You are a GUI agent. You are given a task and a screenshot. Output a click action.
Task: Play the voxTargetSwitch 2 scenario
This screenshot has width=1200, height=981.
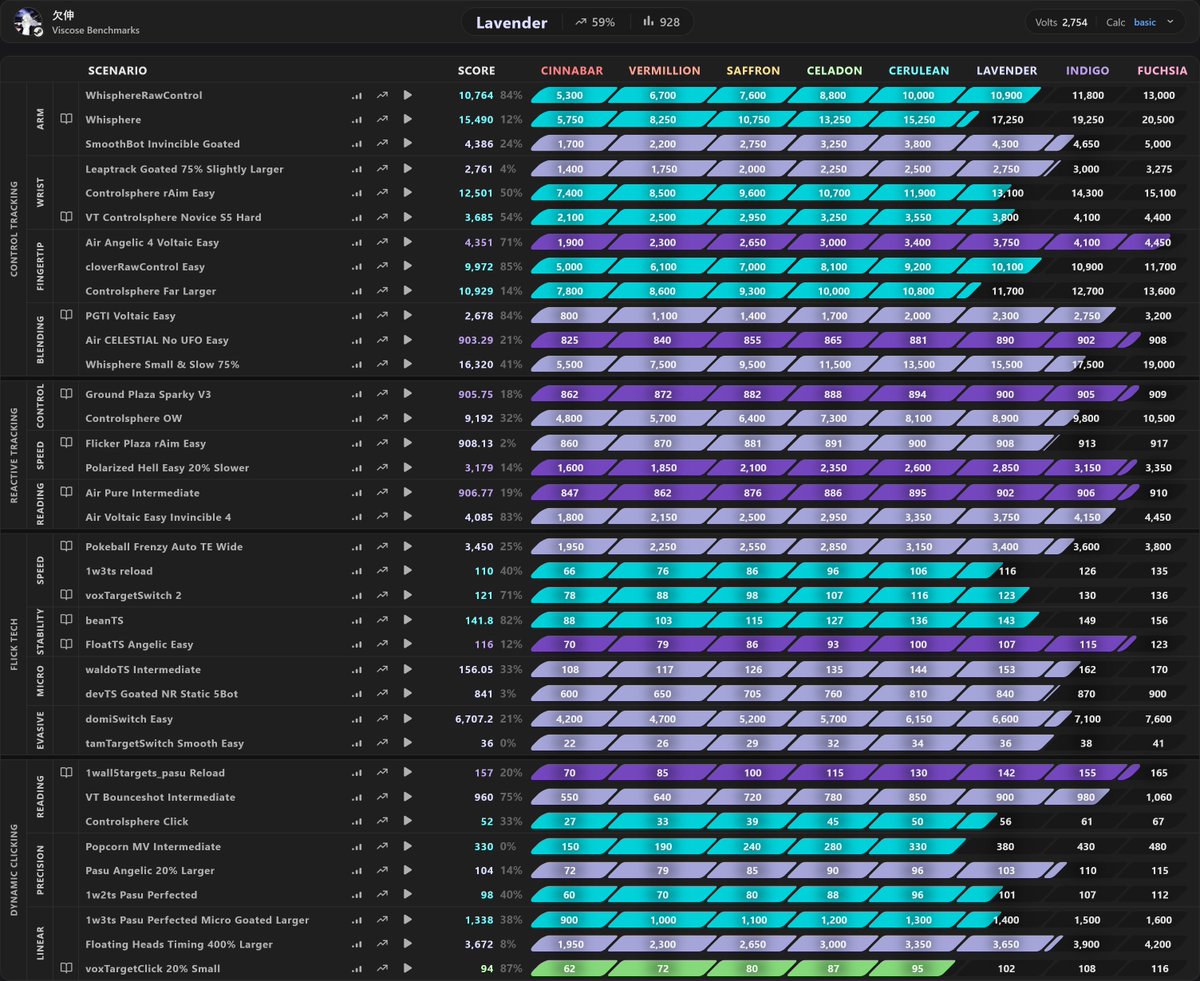coord(407,596)
